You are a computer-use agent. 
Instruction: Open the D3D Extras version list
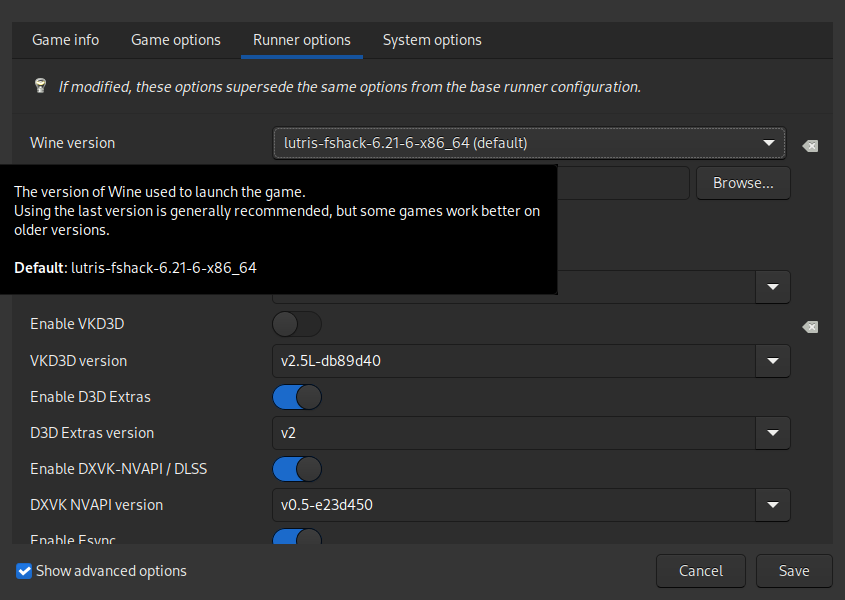point(530,433)
